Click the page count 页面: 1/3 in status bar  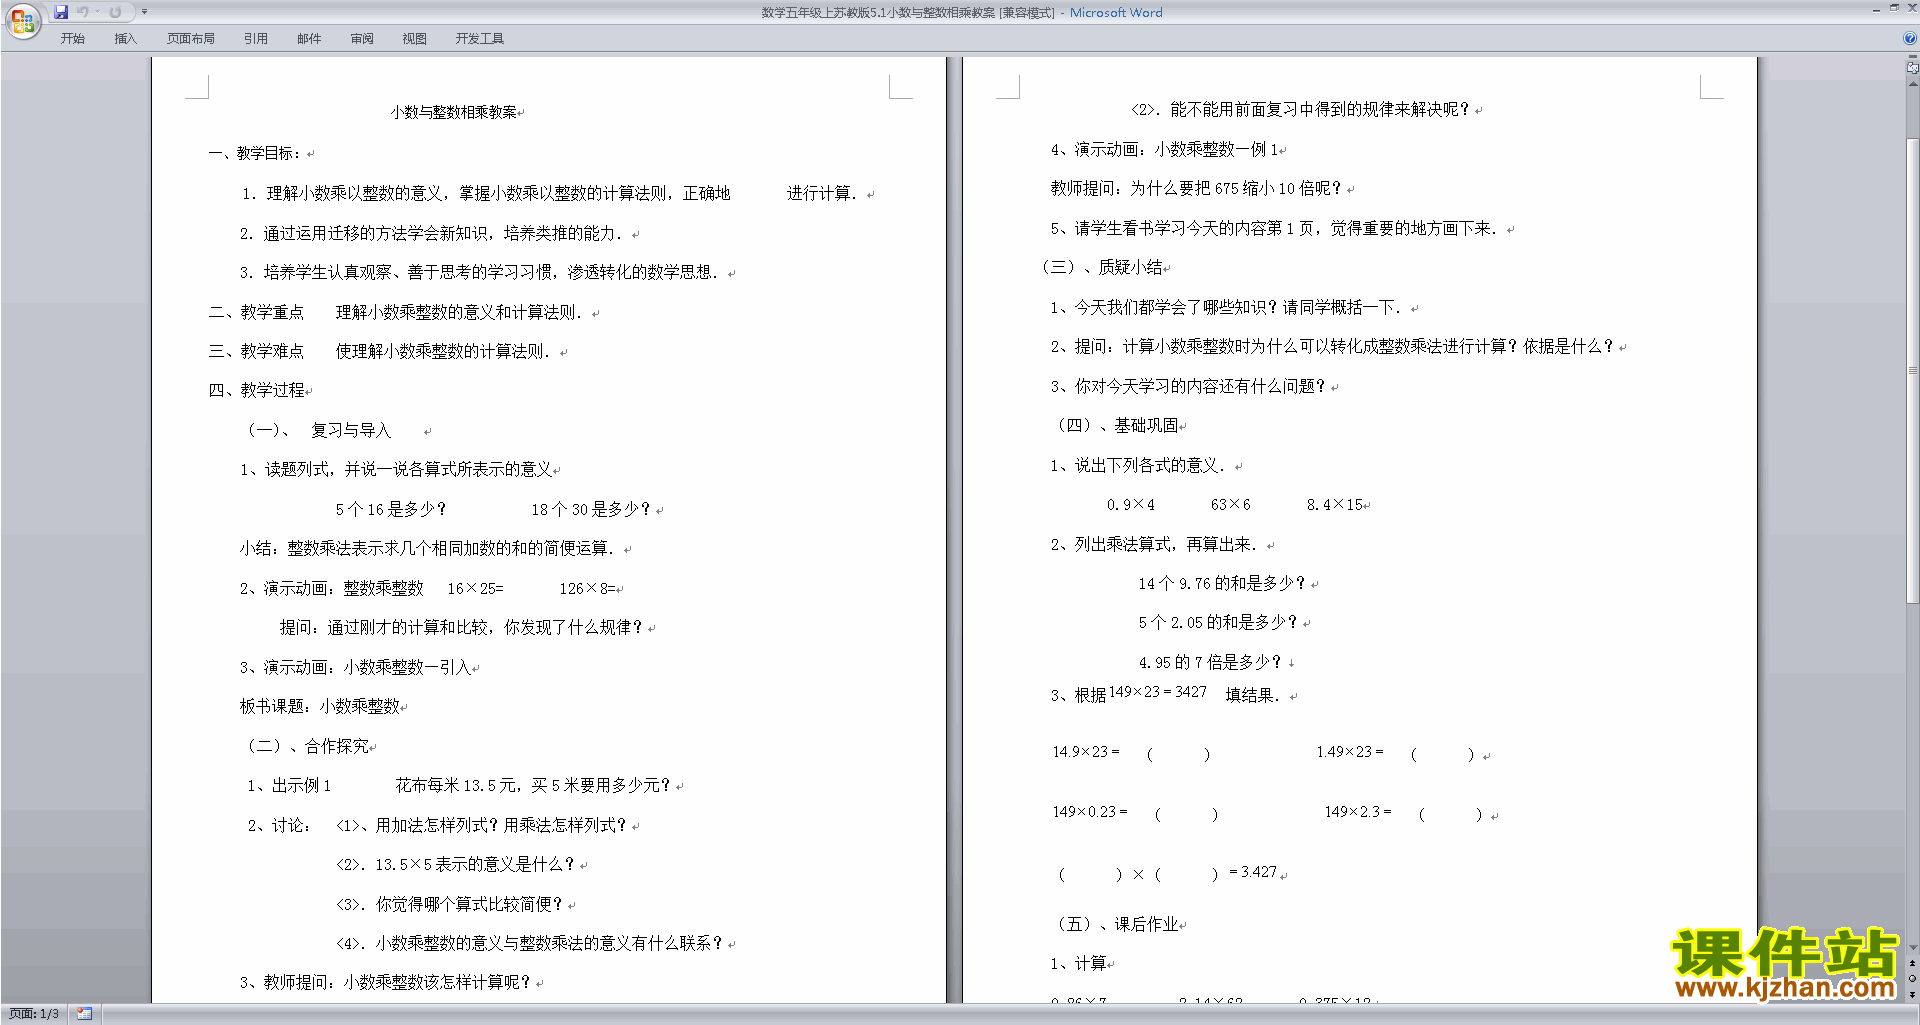pyautogui.click(x=34, y=1014)
